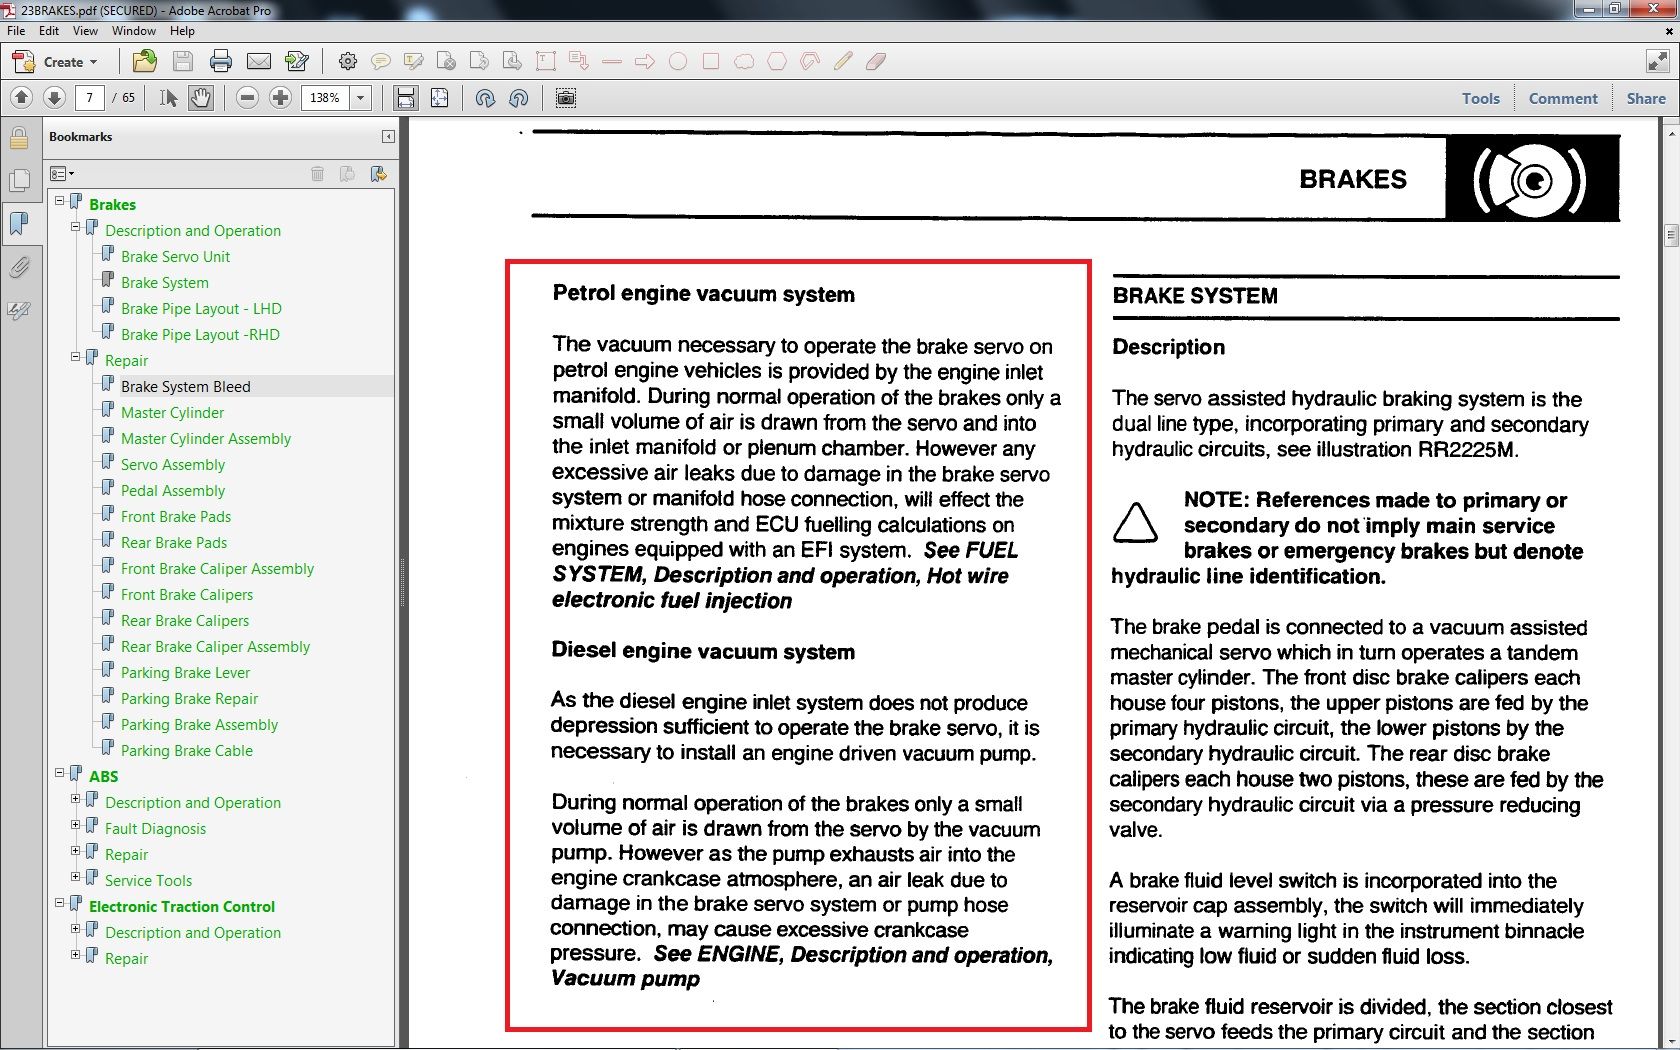This screenshot has height=1050, width=1680.
Task: Click the security lock panel icon
Action: coord(19,138)
